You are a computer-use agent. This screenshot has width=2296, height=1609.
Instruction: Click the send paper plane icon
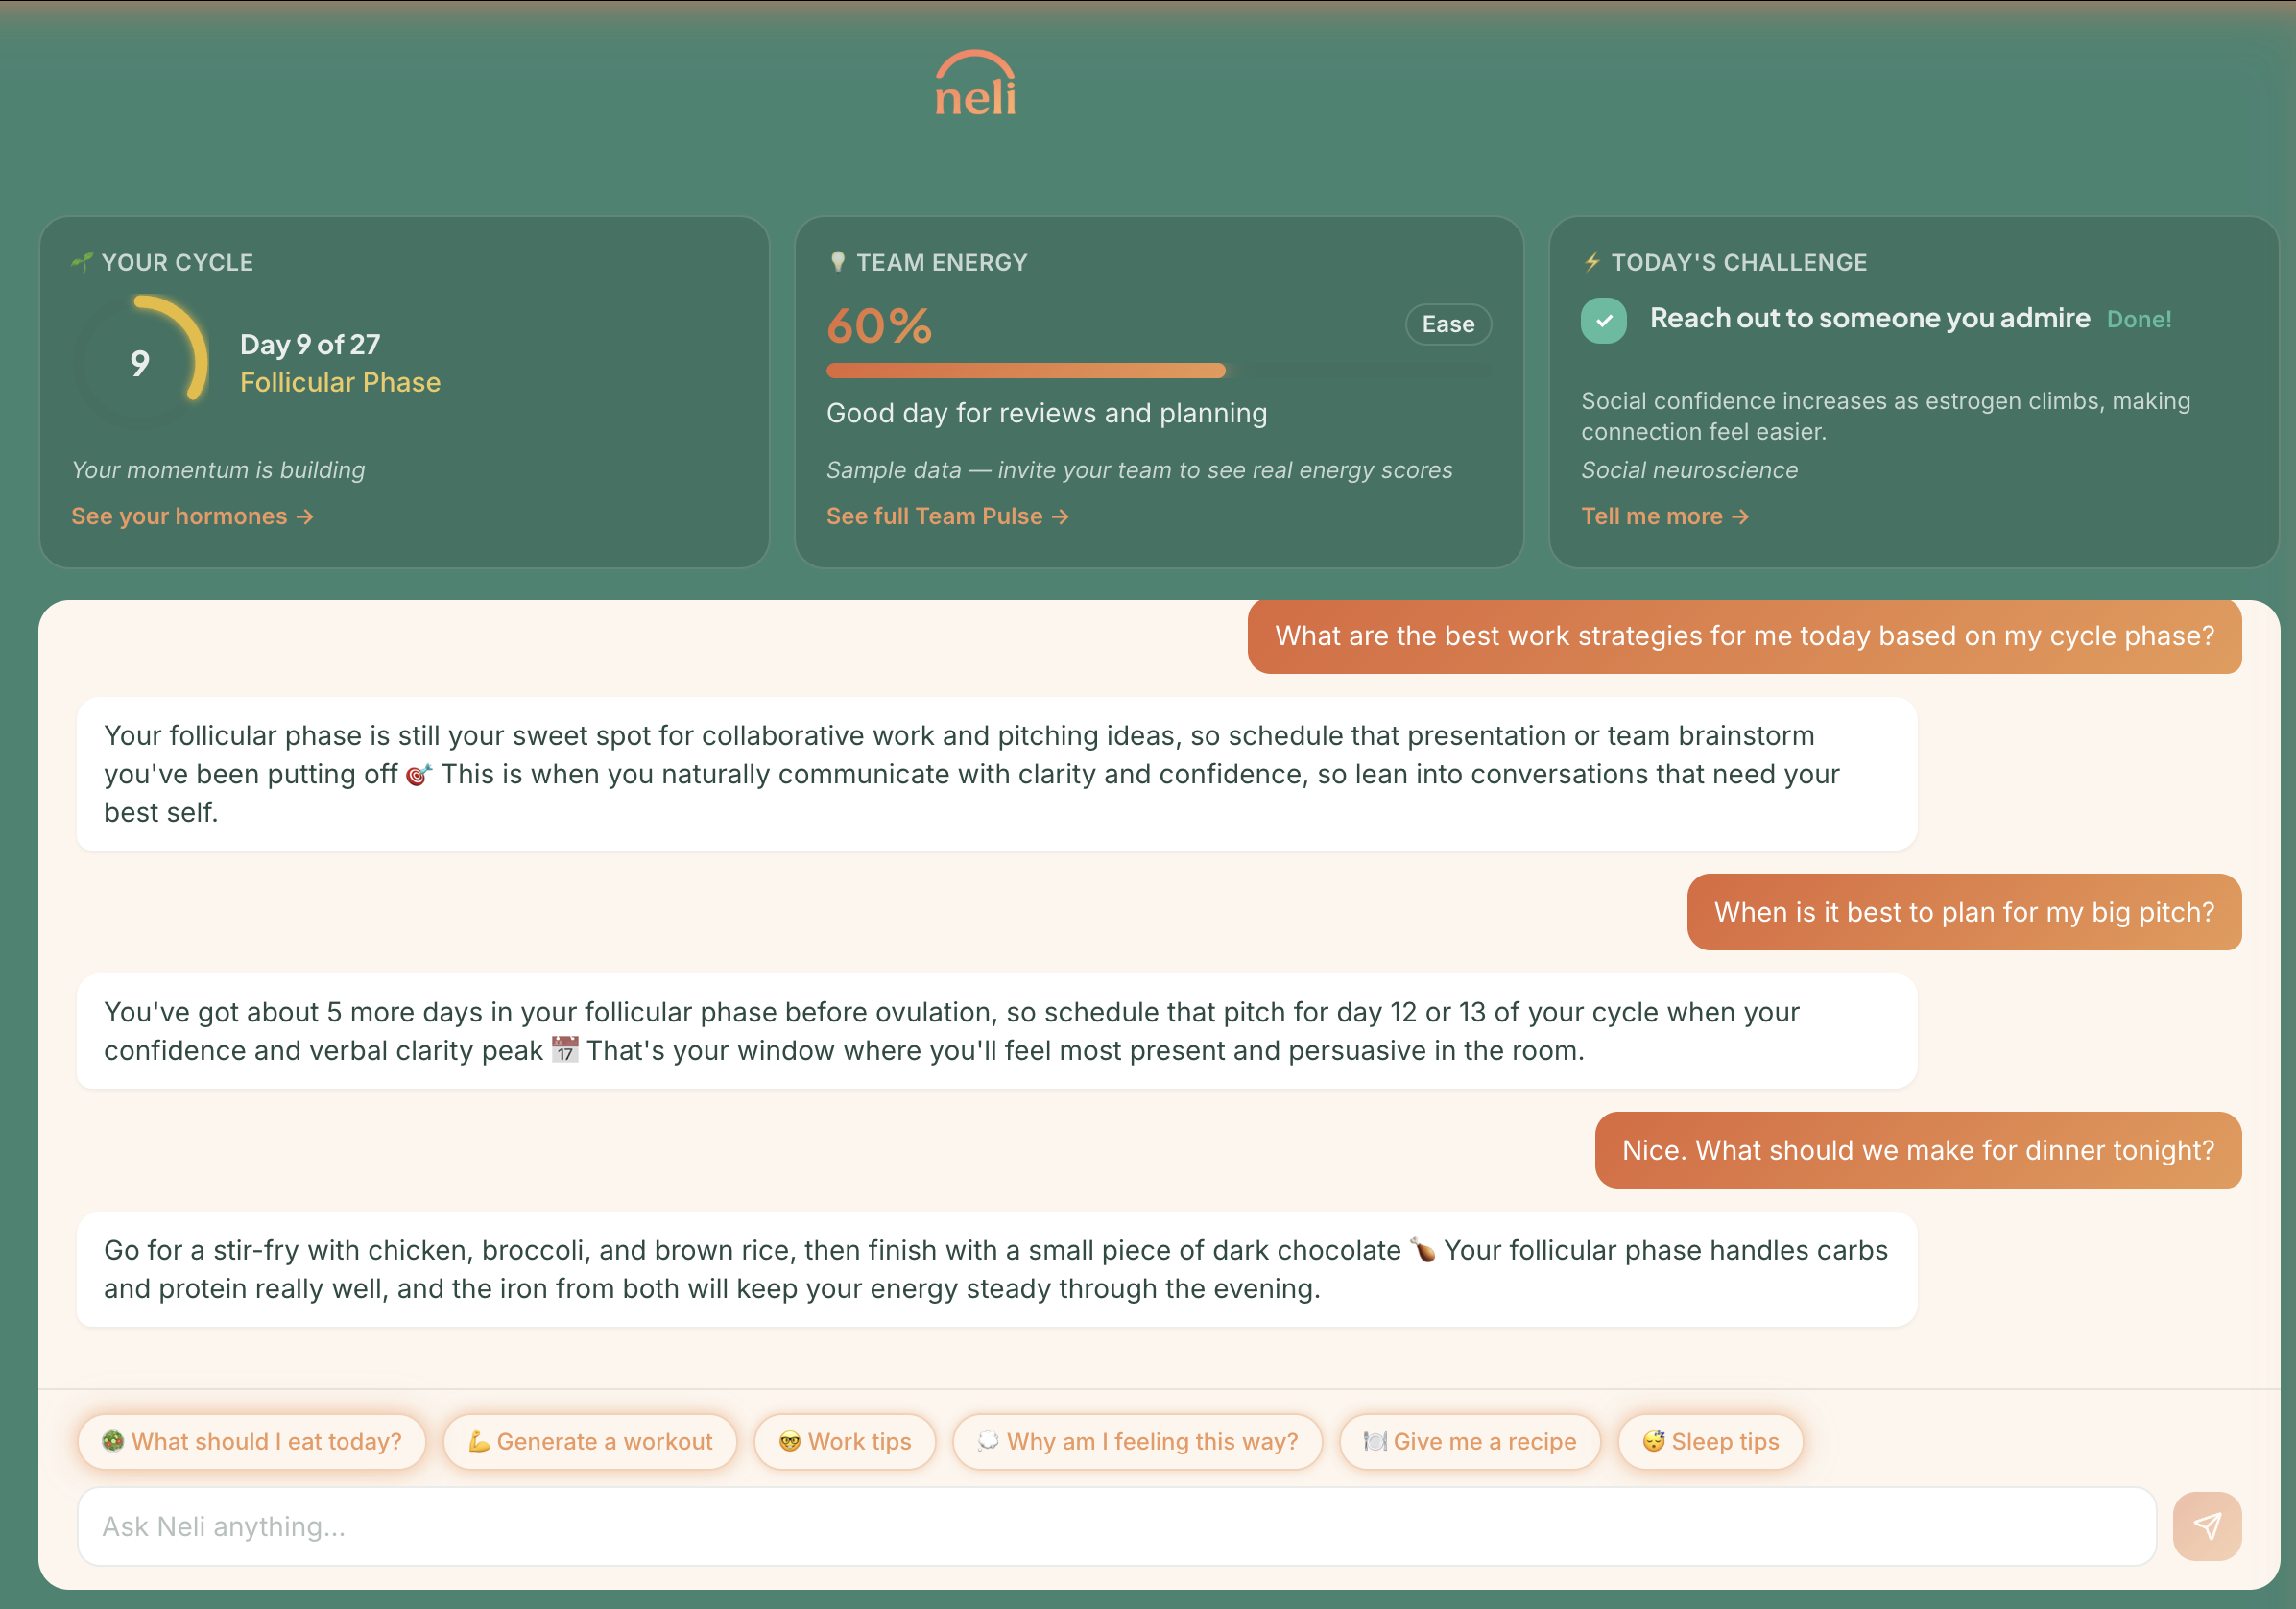[2208, 1525]
